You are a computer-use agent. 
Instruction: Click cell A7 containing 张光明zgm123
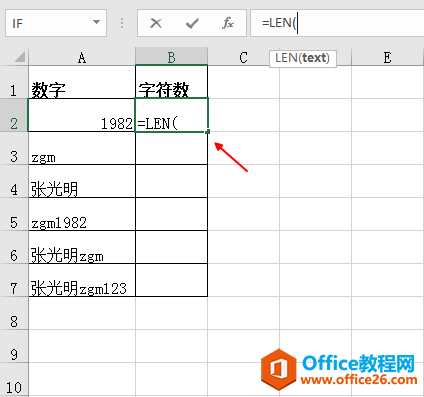click(x=82, y=280)
